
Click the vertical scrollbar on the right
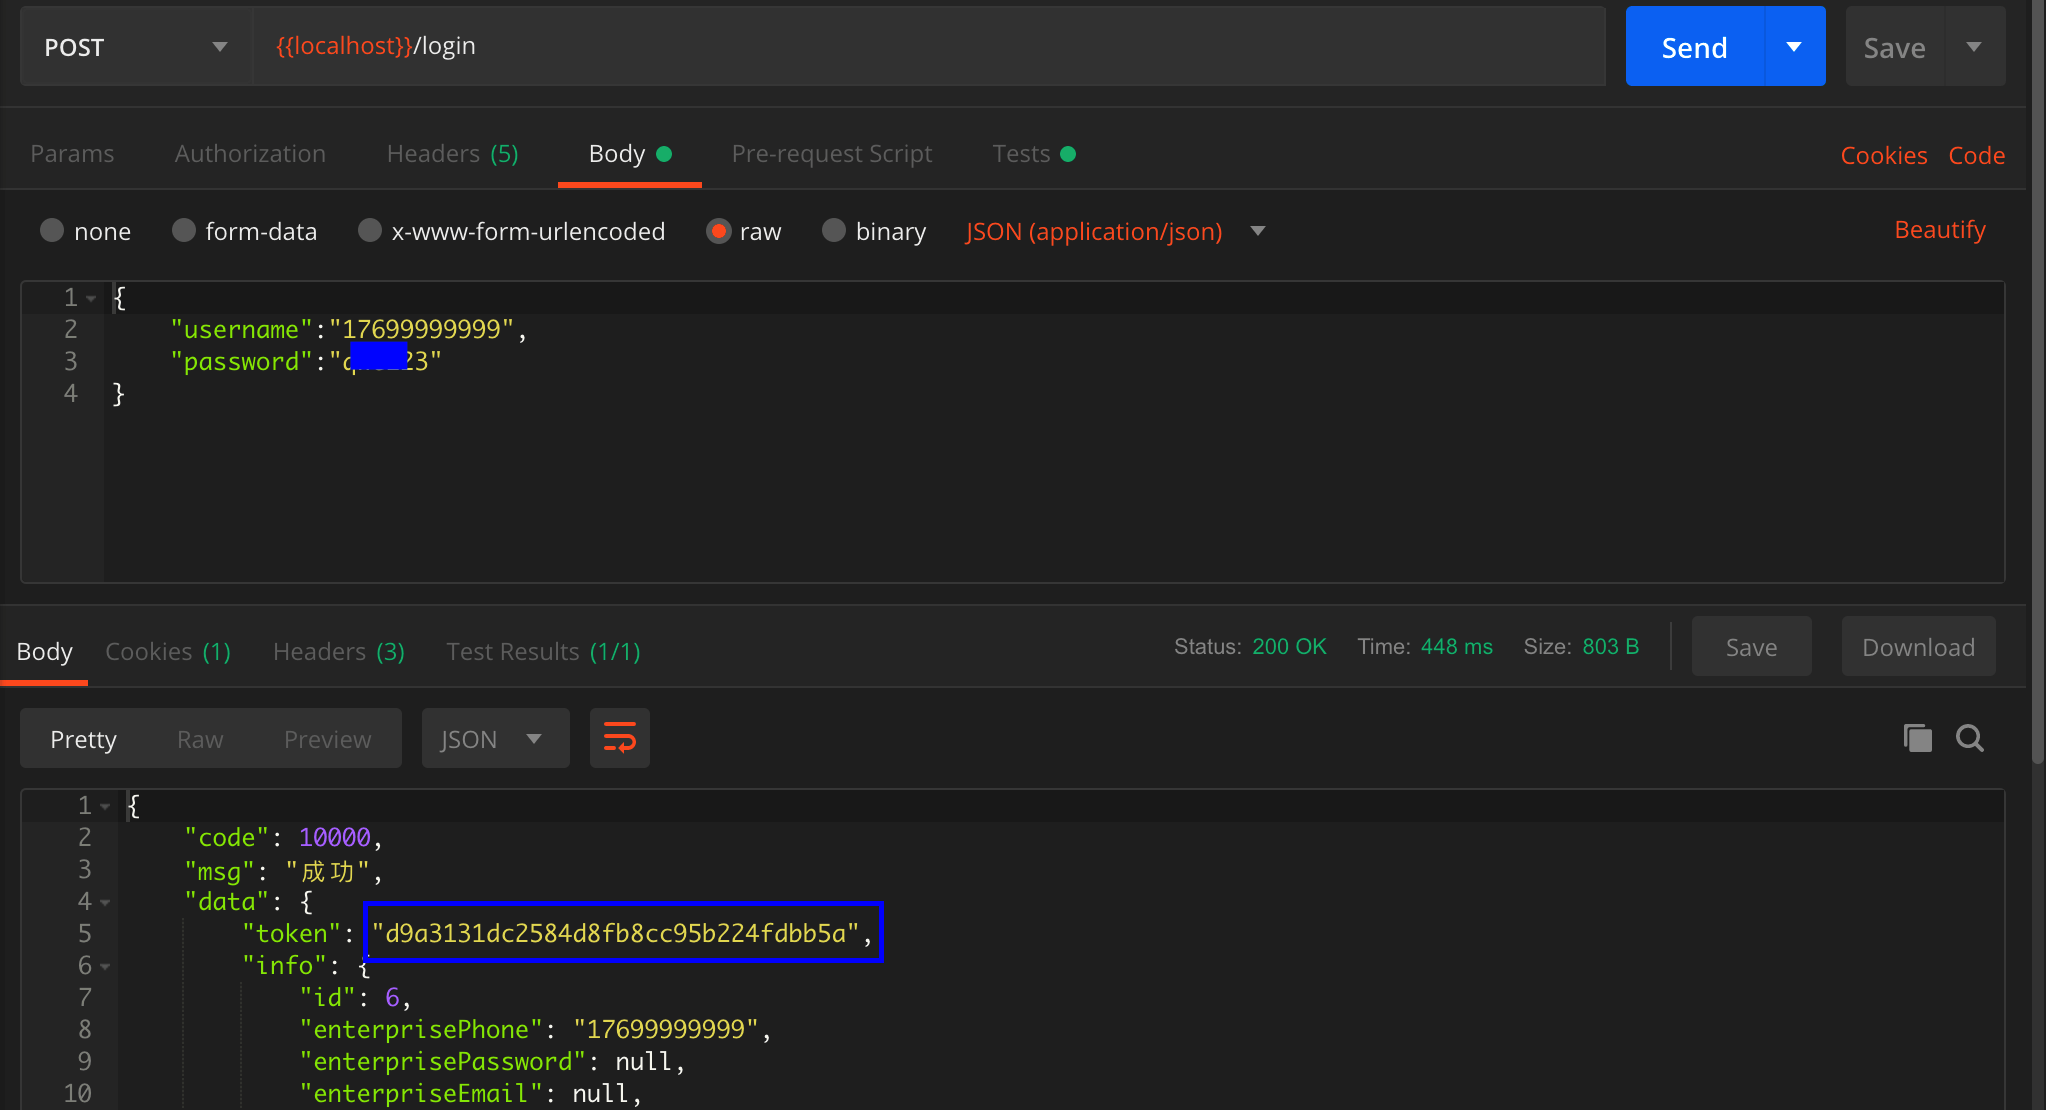pos(2038,380)
